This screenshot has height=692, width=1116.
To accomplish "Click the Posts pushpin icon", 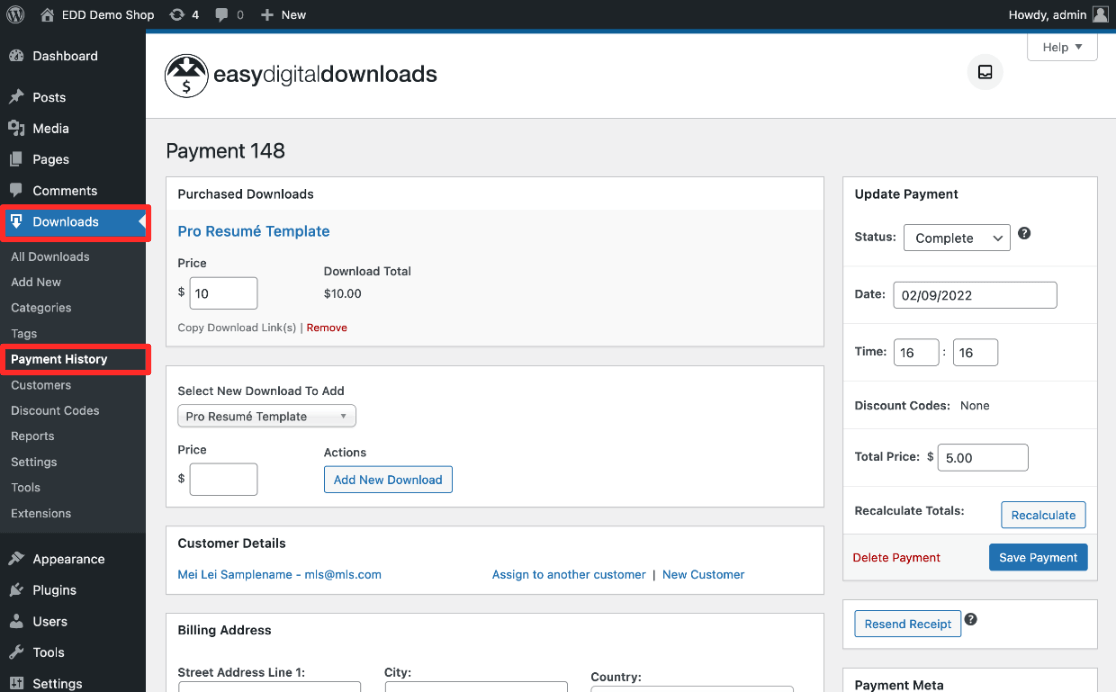I will pos(16,97).
